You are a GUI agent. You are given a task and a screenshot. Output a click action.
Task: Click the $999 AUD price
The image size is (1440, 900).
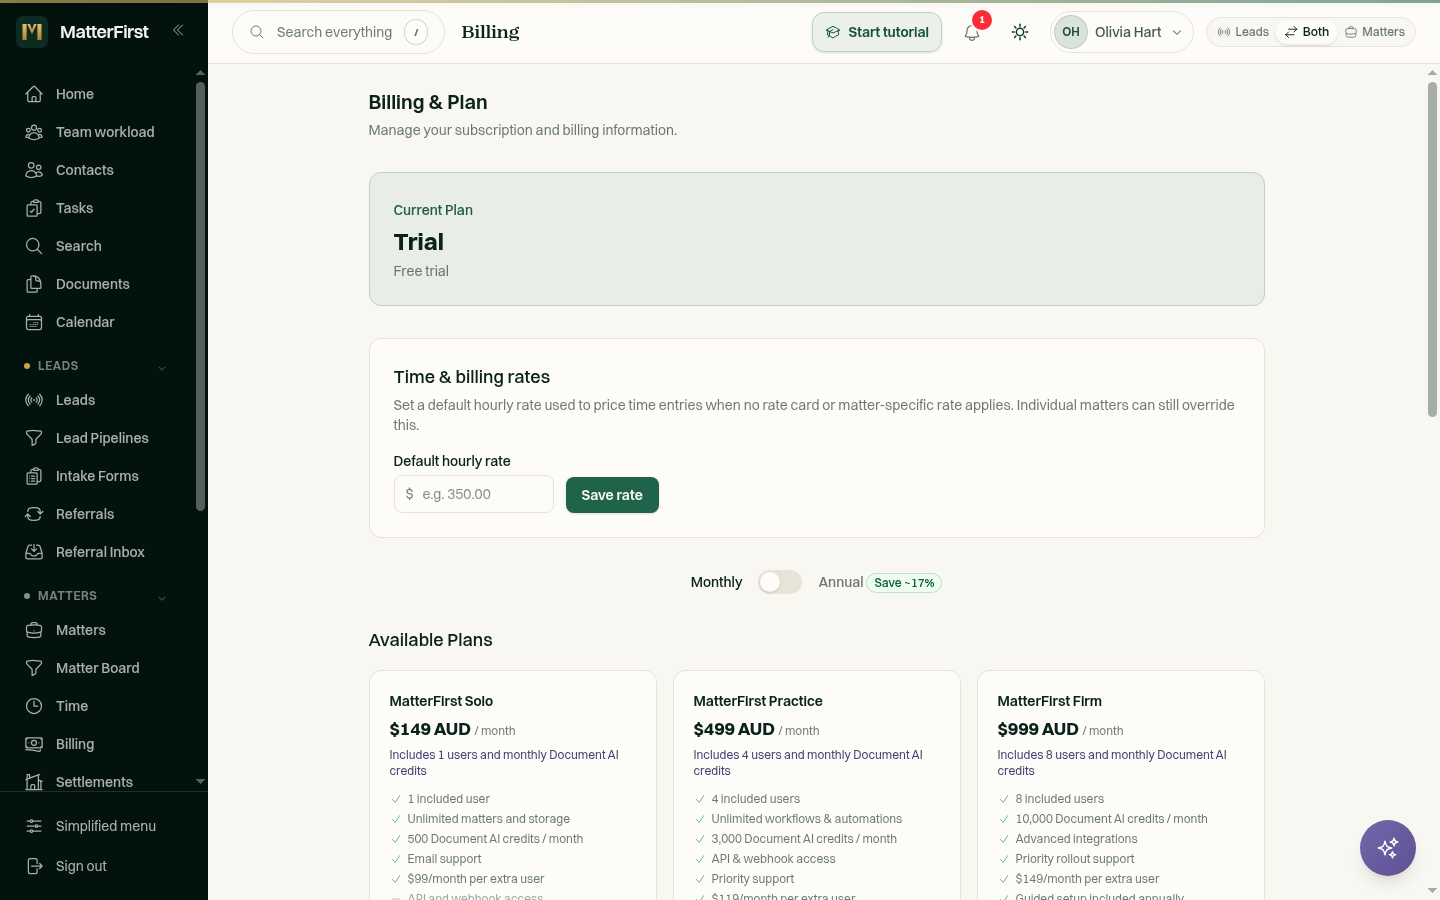(x=1038, y=729)
